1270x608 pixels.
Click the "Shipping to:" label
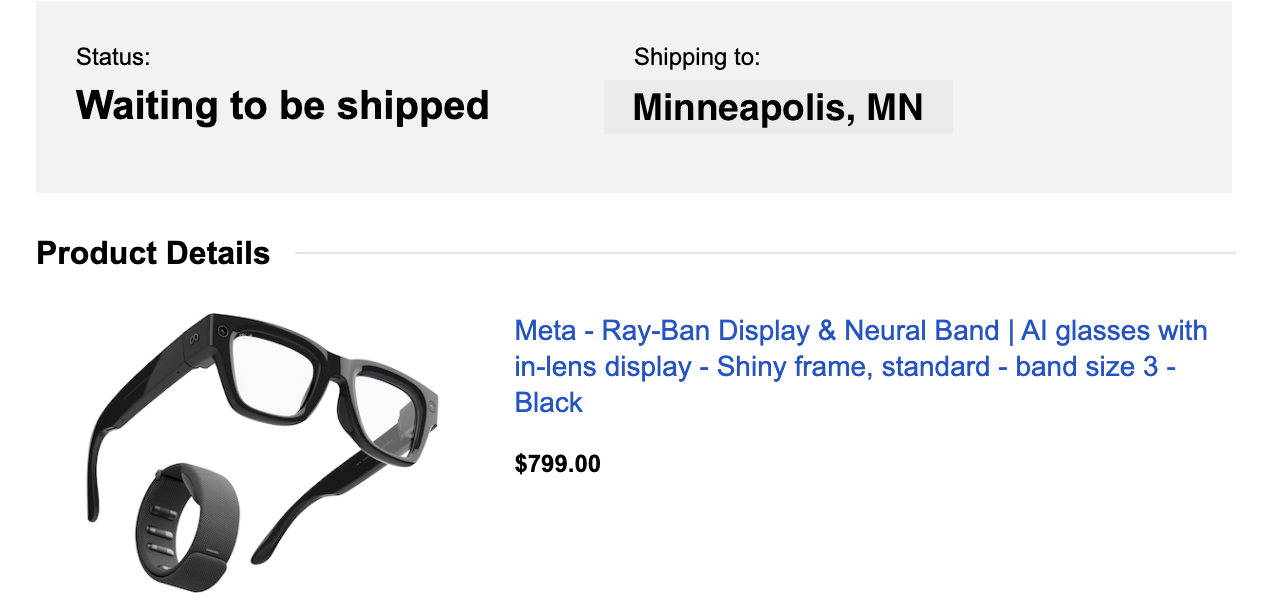pyautogui.click(x=697, y=57)
